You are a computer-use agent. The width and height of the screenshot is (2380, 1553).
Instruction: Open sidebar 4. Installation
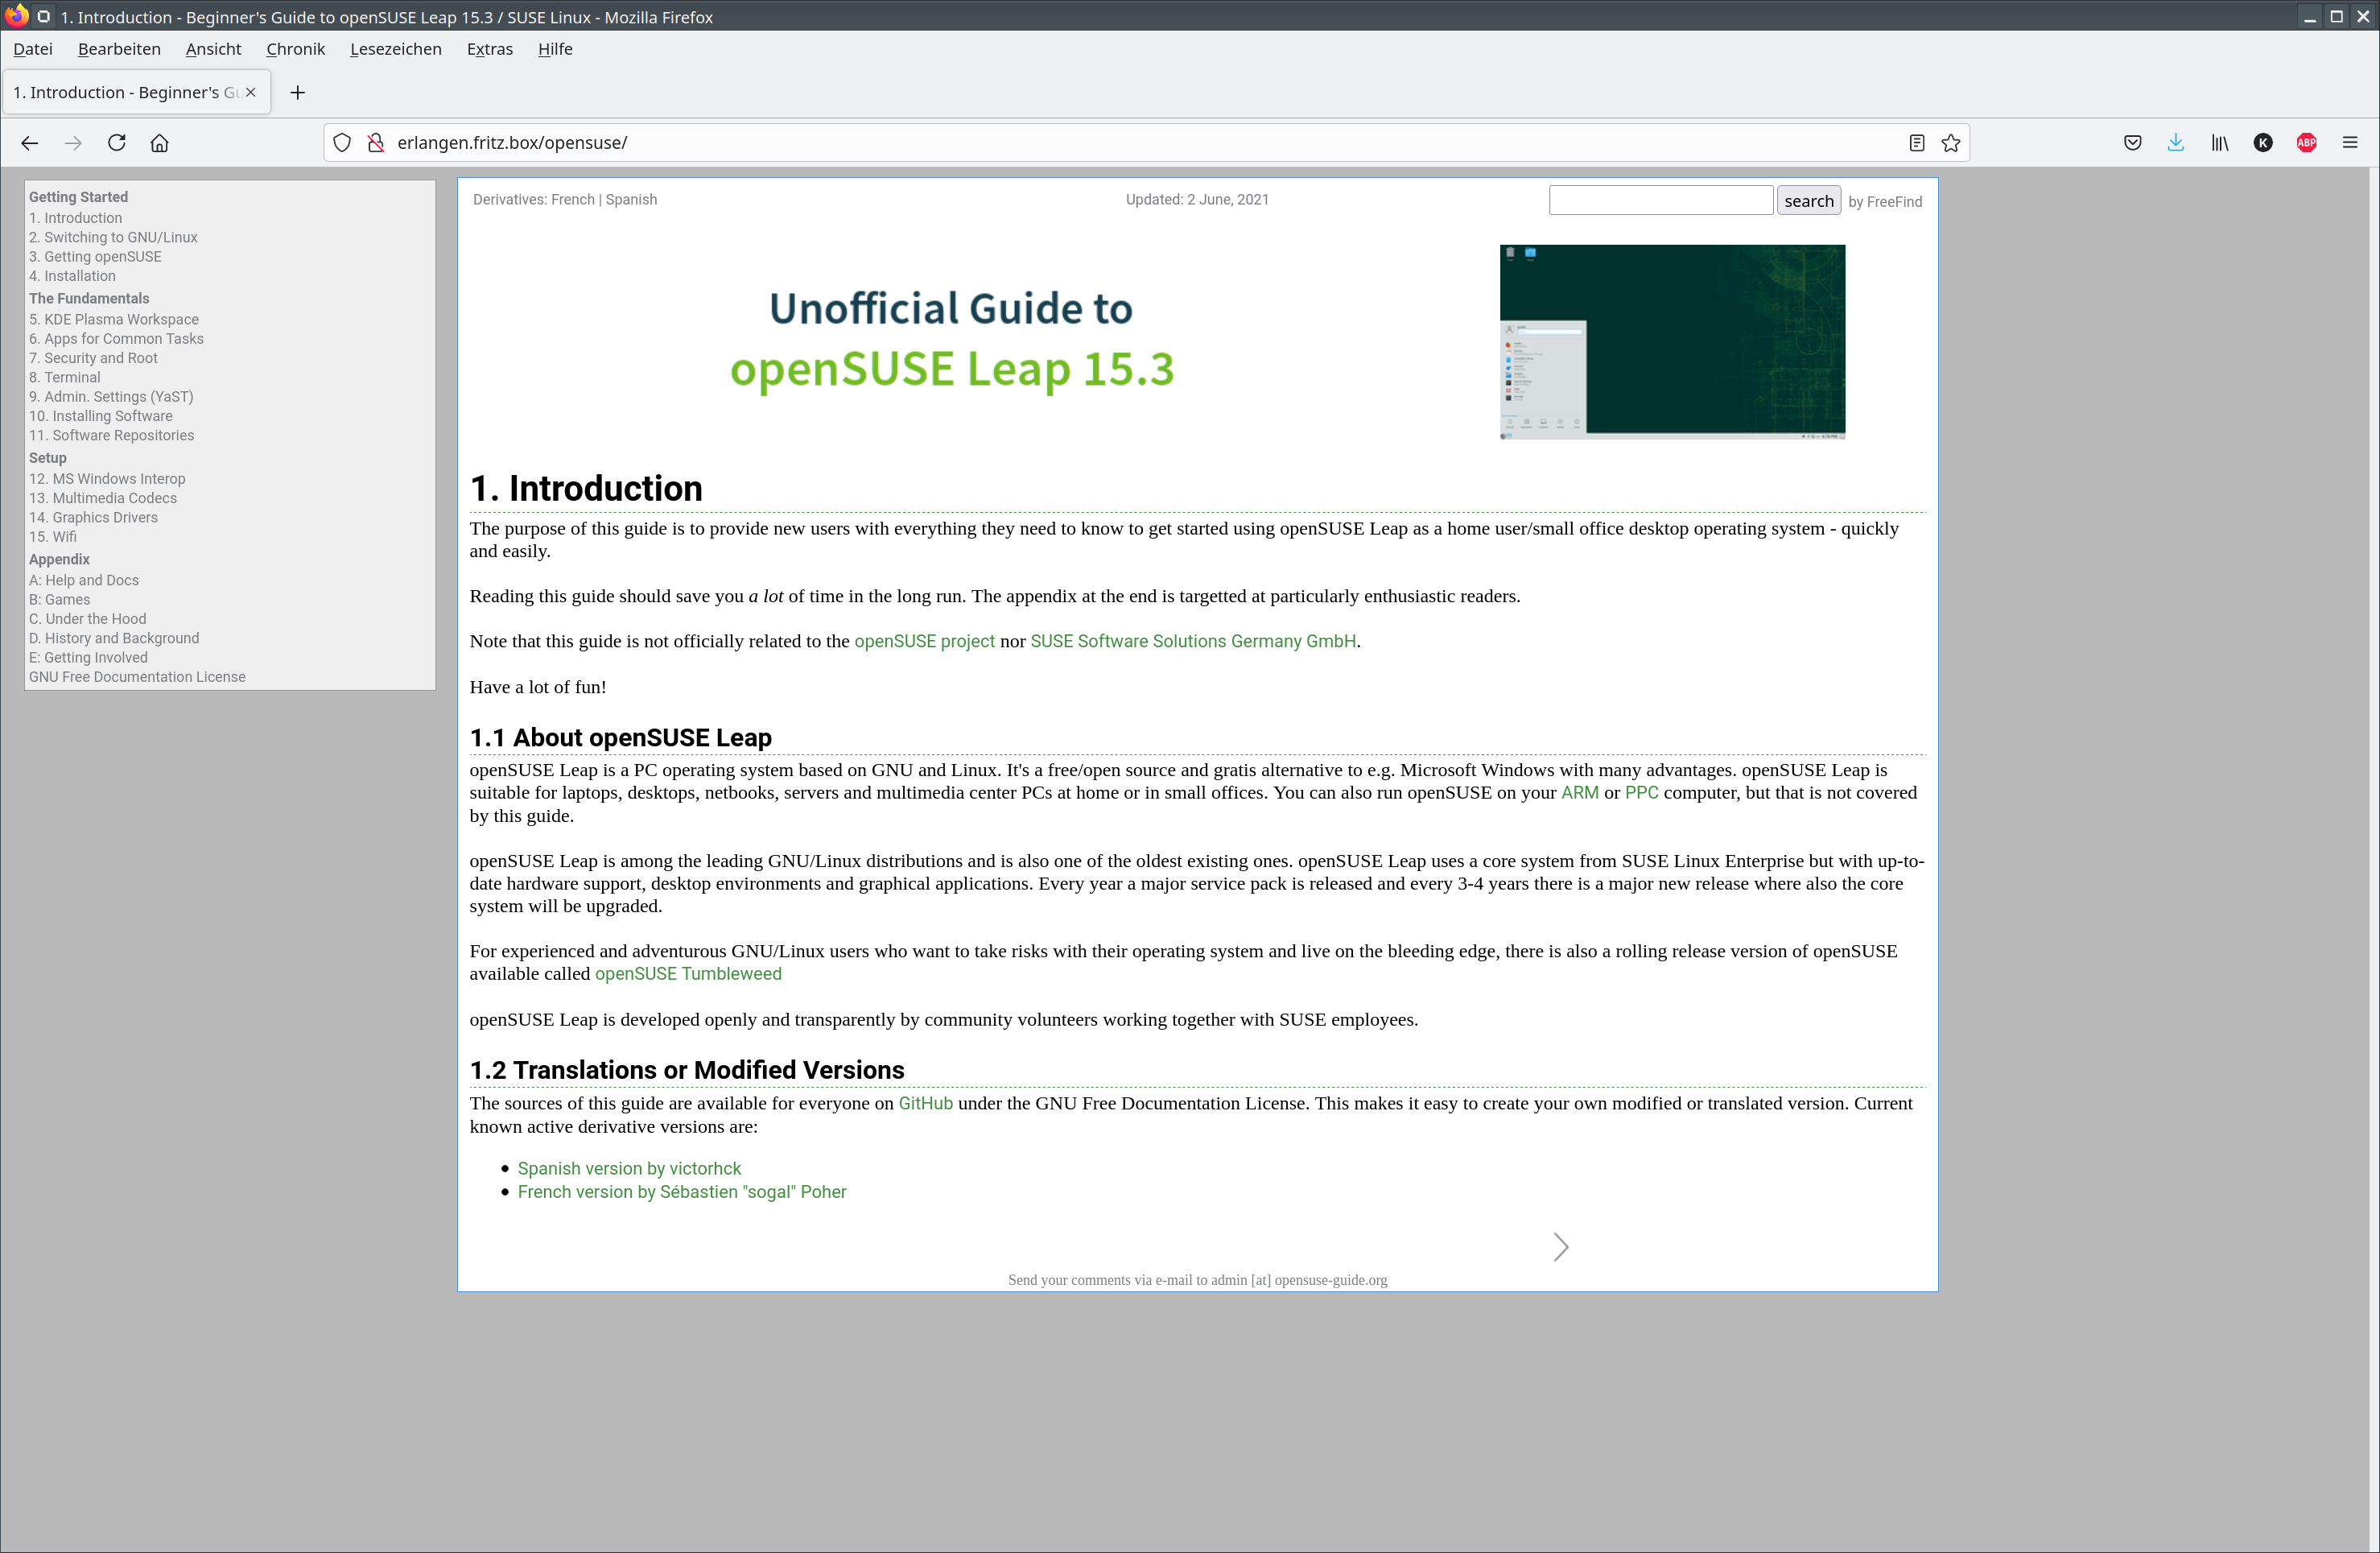(x=72, y=276)
